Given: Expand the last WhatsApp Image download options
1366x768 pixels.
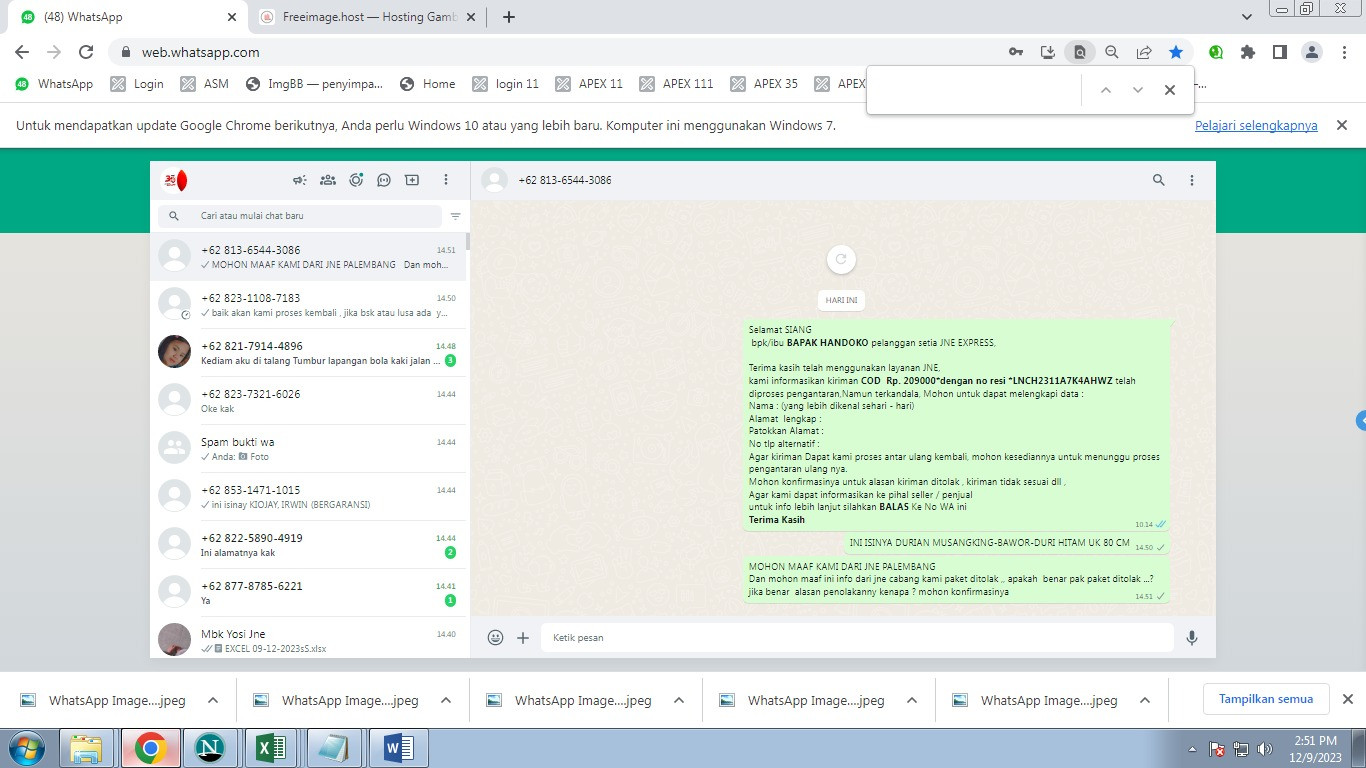Looking at the screenshot, I should pos(1145,700).
